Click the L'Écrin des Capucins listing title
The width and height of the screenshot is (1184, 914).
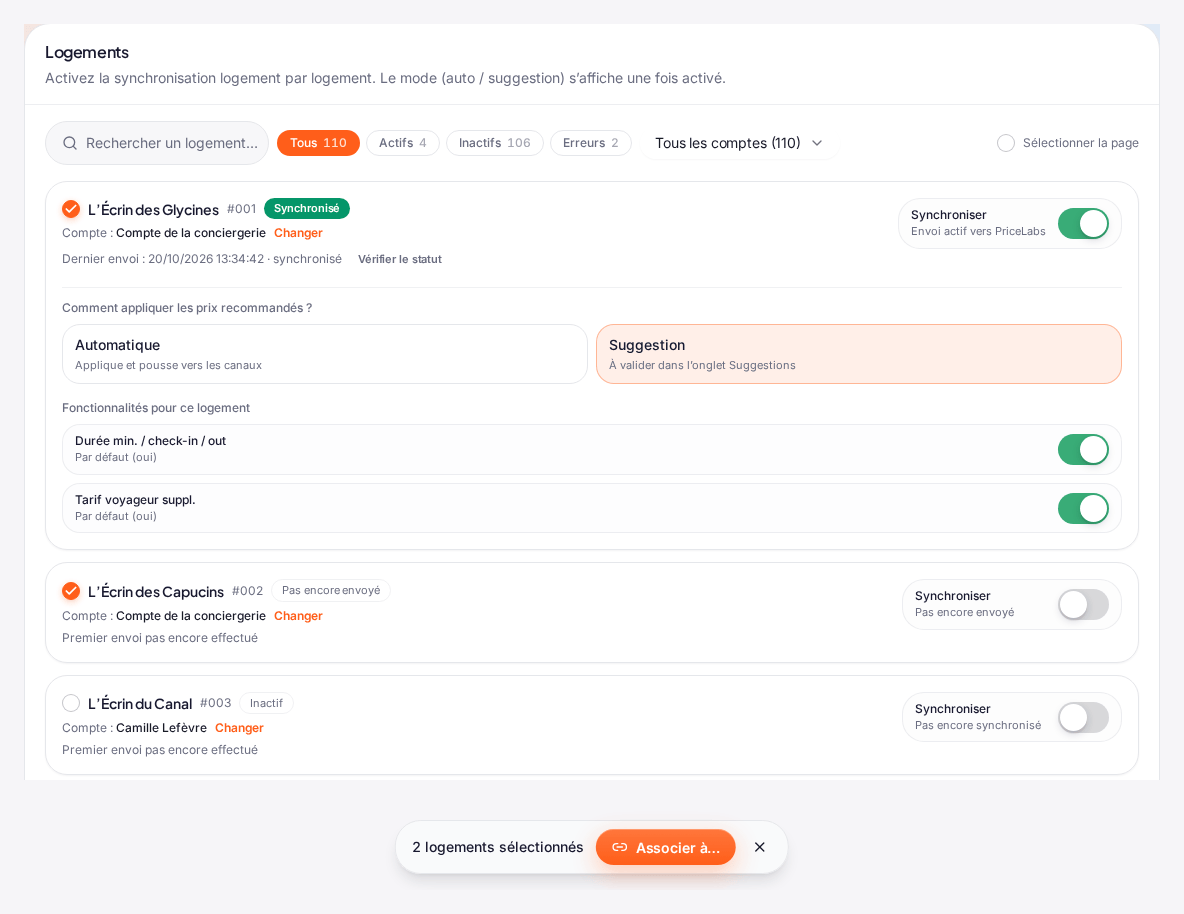point(156,591)
